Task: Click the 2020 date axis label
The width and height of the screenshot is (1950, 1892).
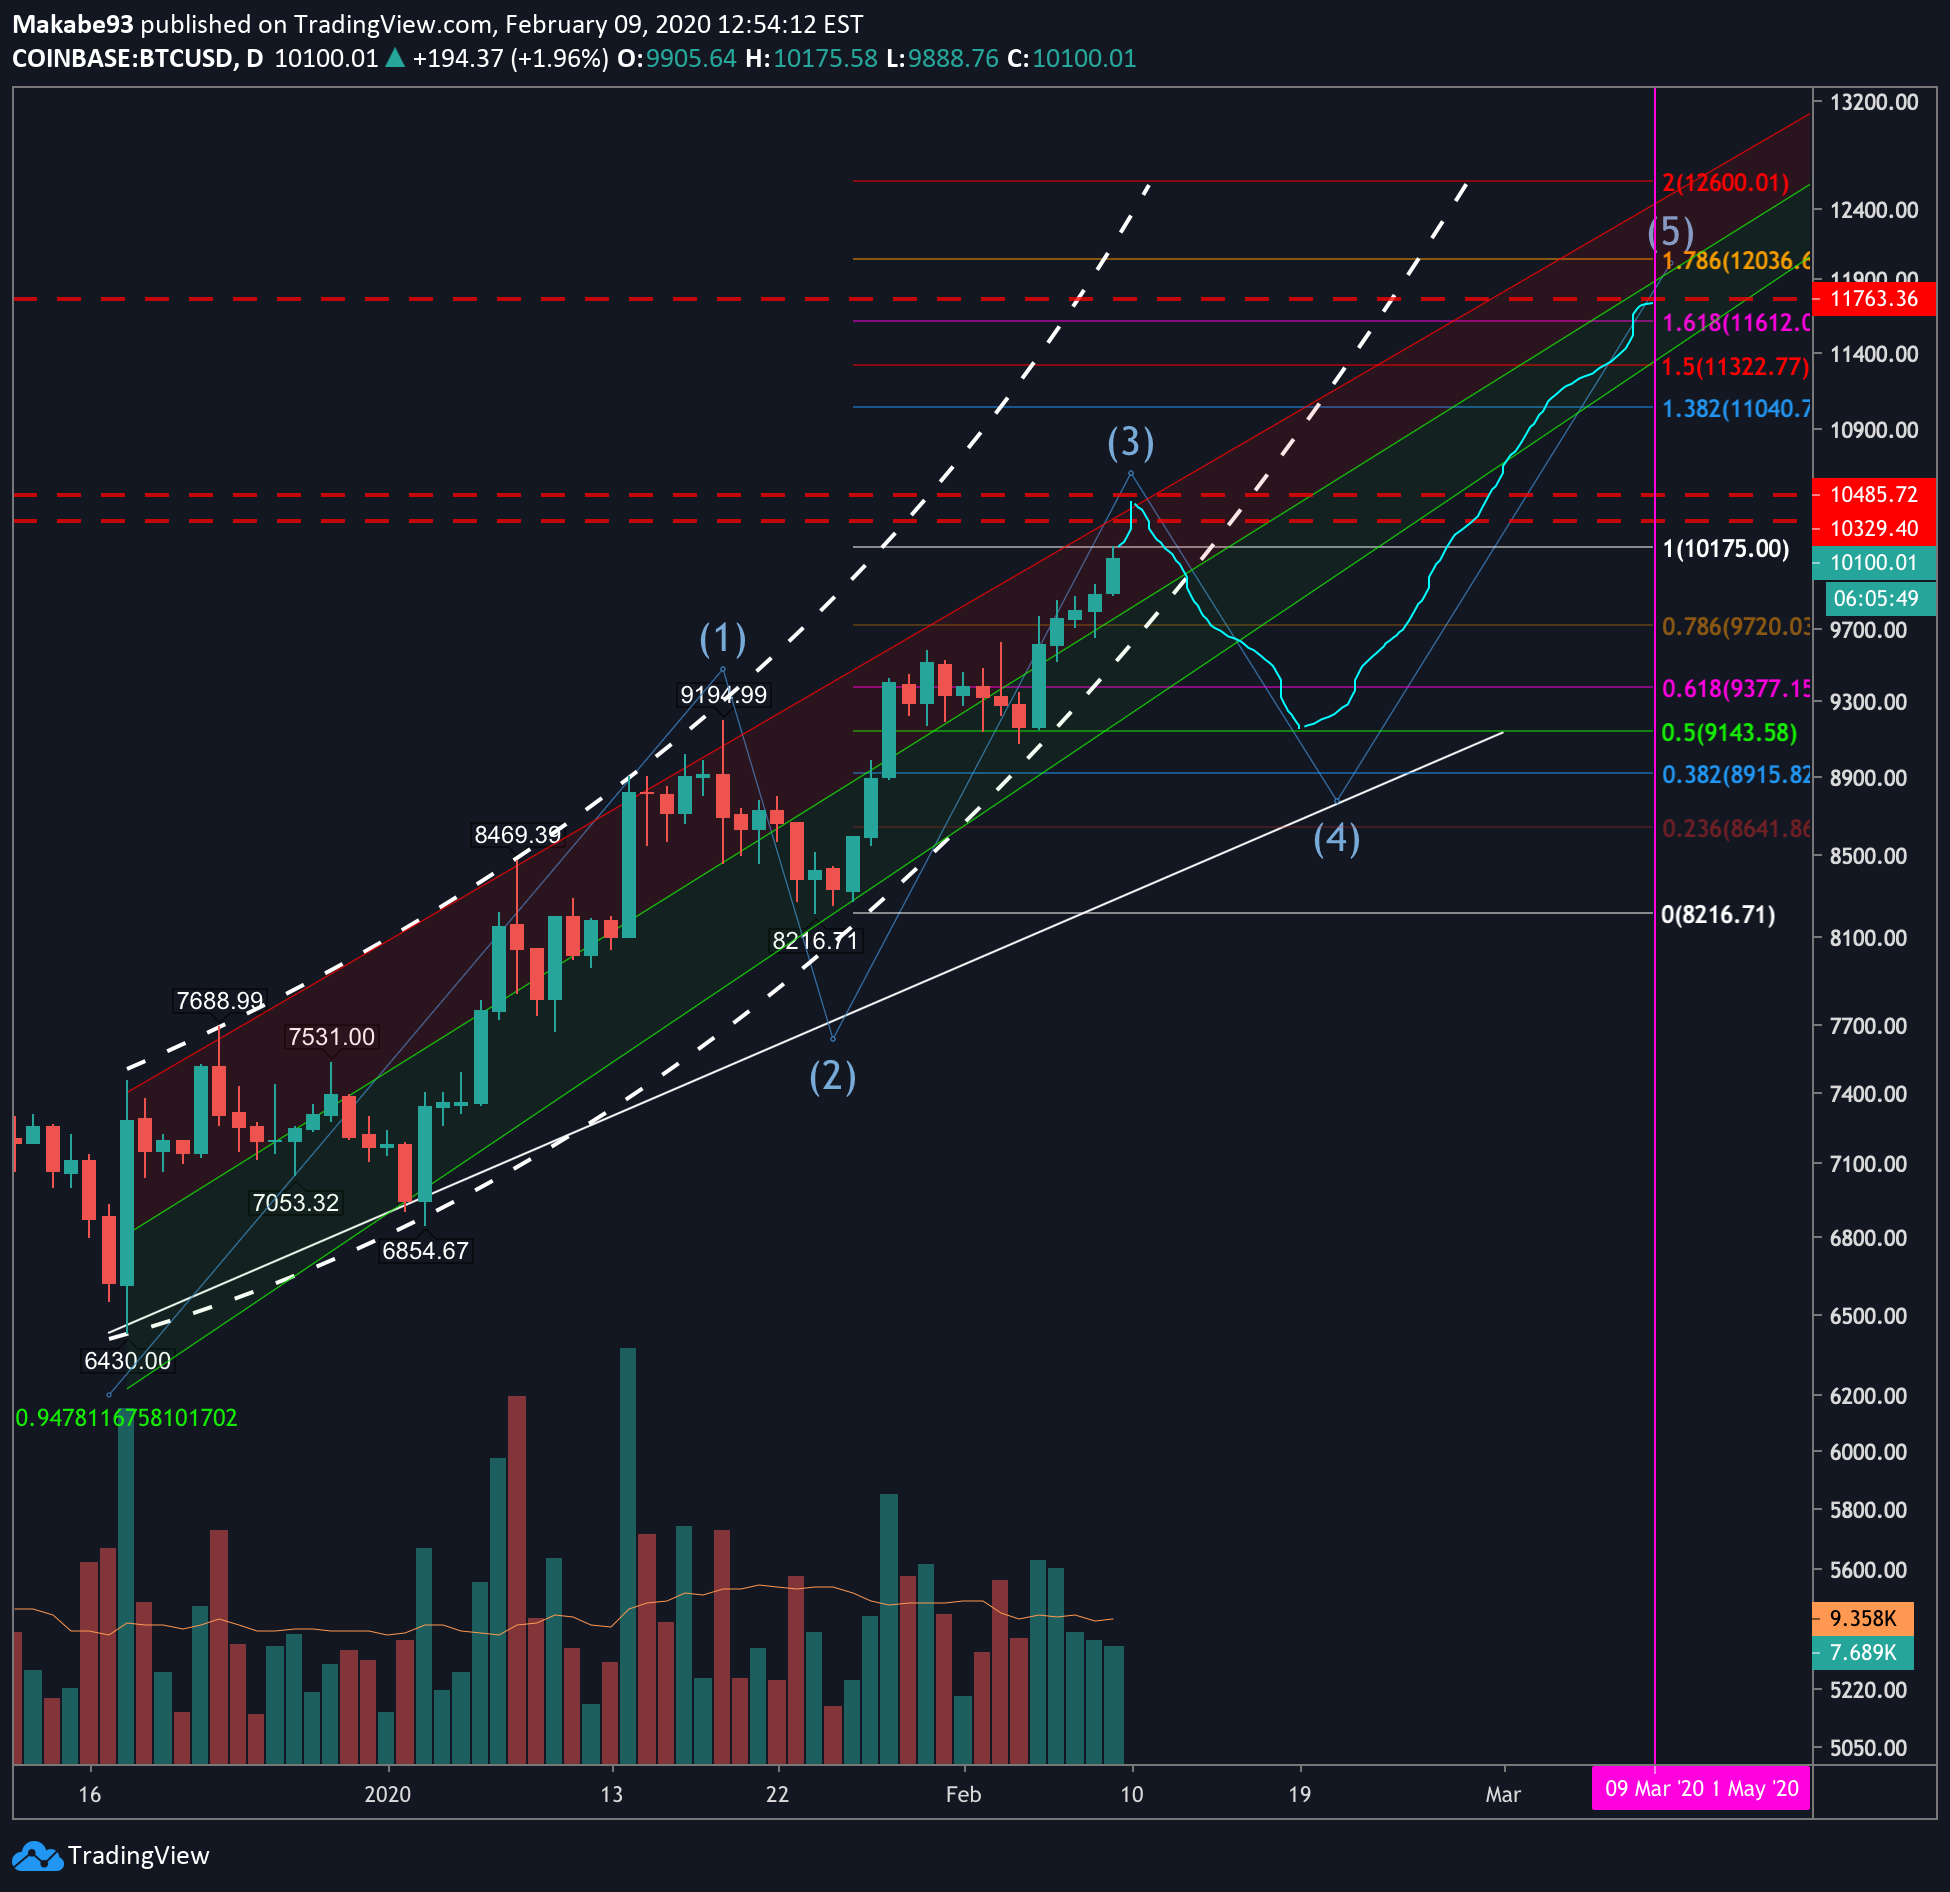Action: click(387, 1794)
